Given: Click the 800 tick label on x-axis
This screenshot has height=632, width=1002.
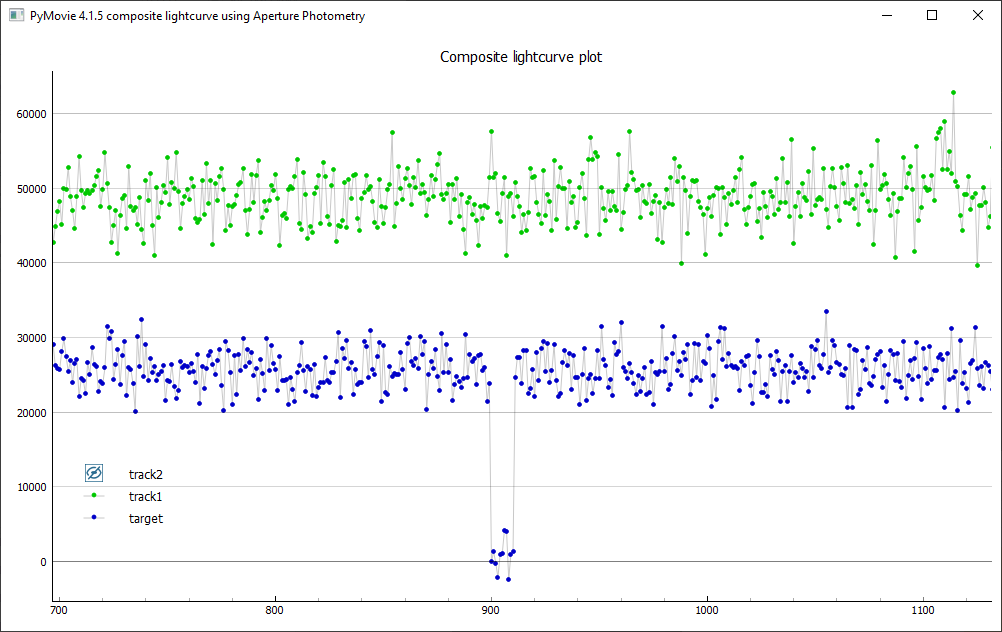Looking at the screenshot, I should pyautogui.click(x=274, y=609).
